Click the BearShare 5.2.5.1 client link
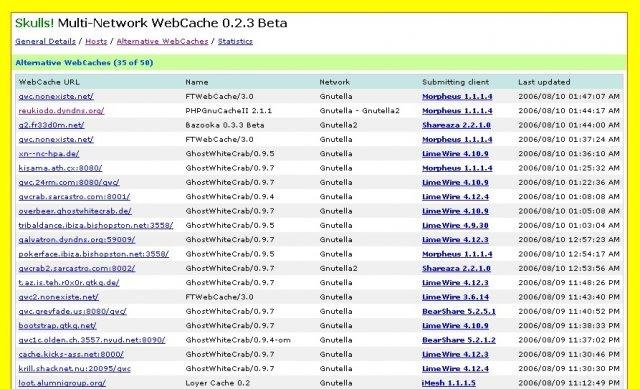This screenshot has width=640, height=389. coord(459,311)
